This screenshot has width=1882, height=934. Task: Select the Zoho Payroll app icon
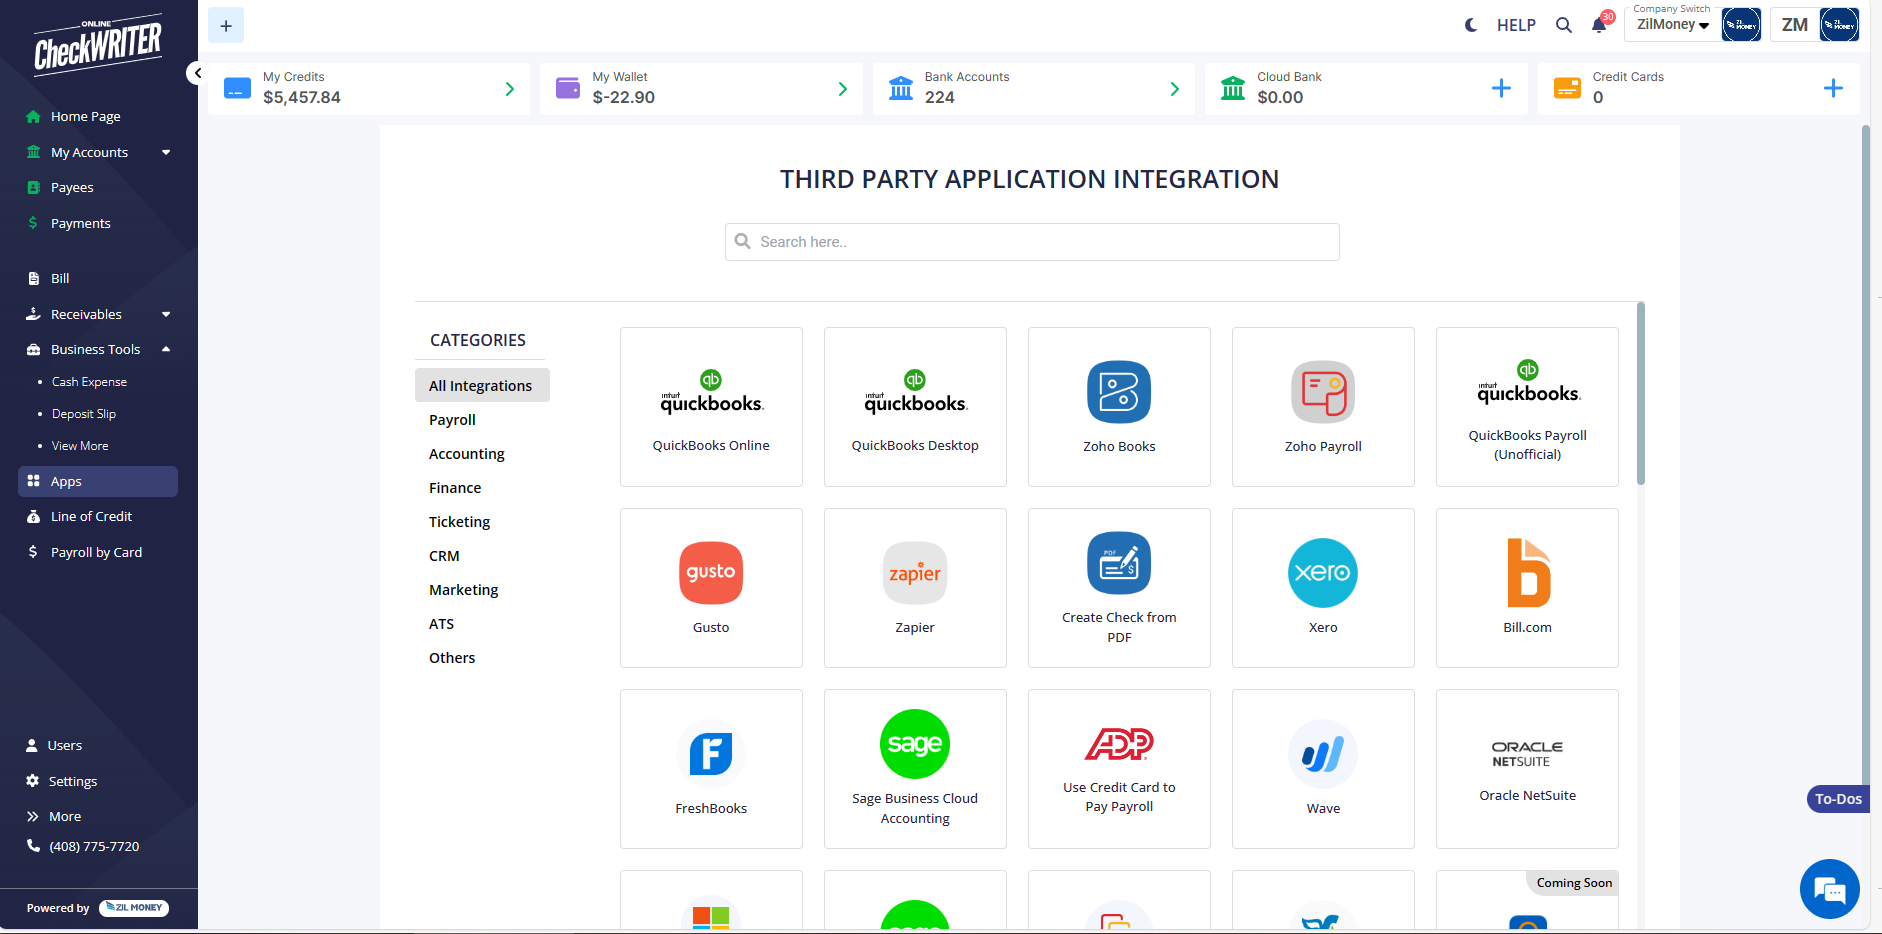point(1323,392)
